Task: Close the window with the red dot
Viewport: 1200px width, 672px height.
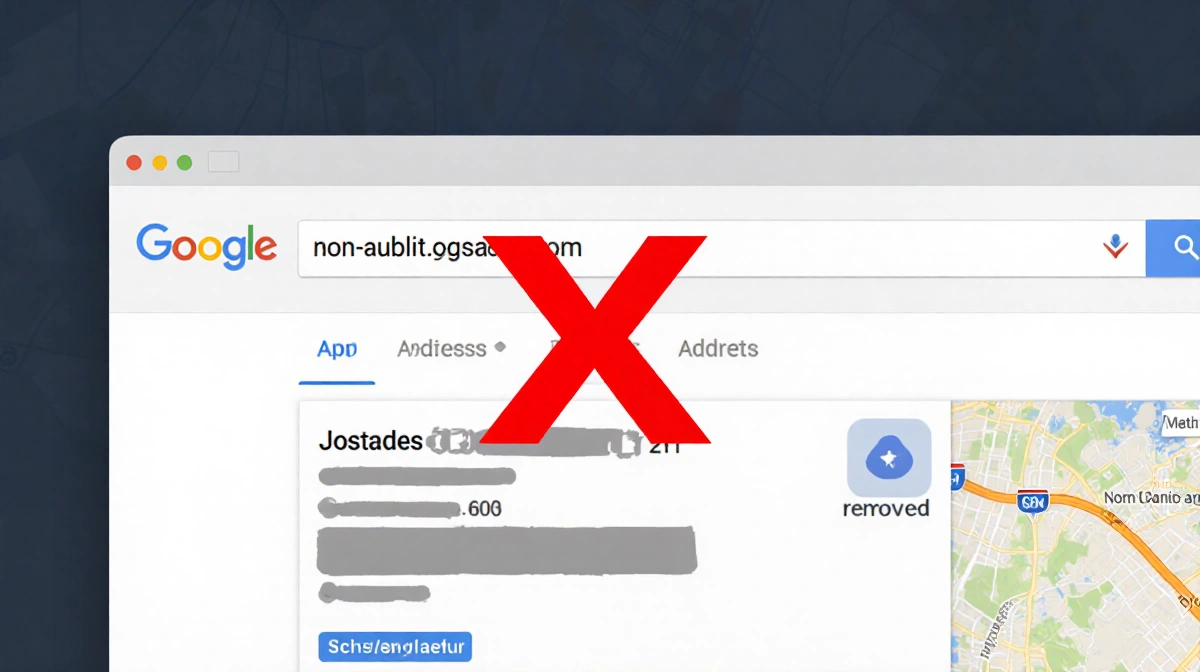Action: click(x=133, y=163)
